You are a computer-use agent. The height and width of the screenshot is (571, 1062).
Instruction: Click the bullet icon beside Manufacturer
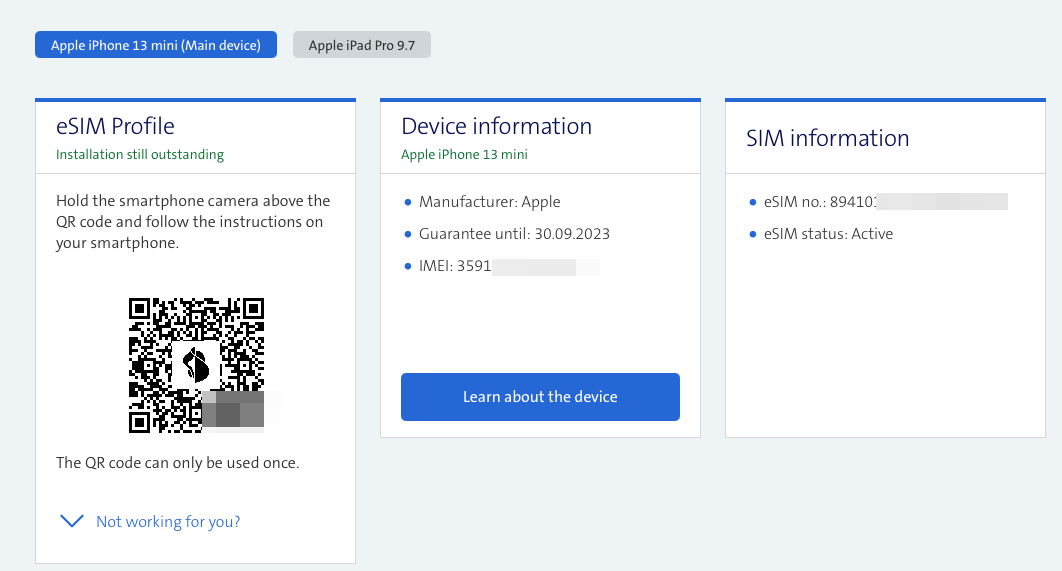[x=408, y=202]
